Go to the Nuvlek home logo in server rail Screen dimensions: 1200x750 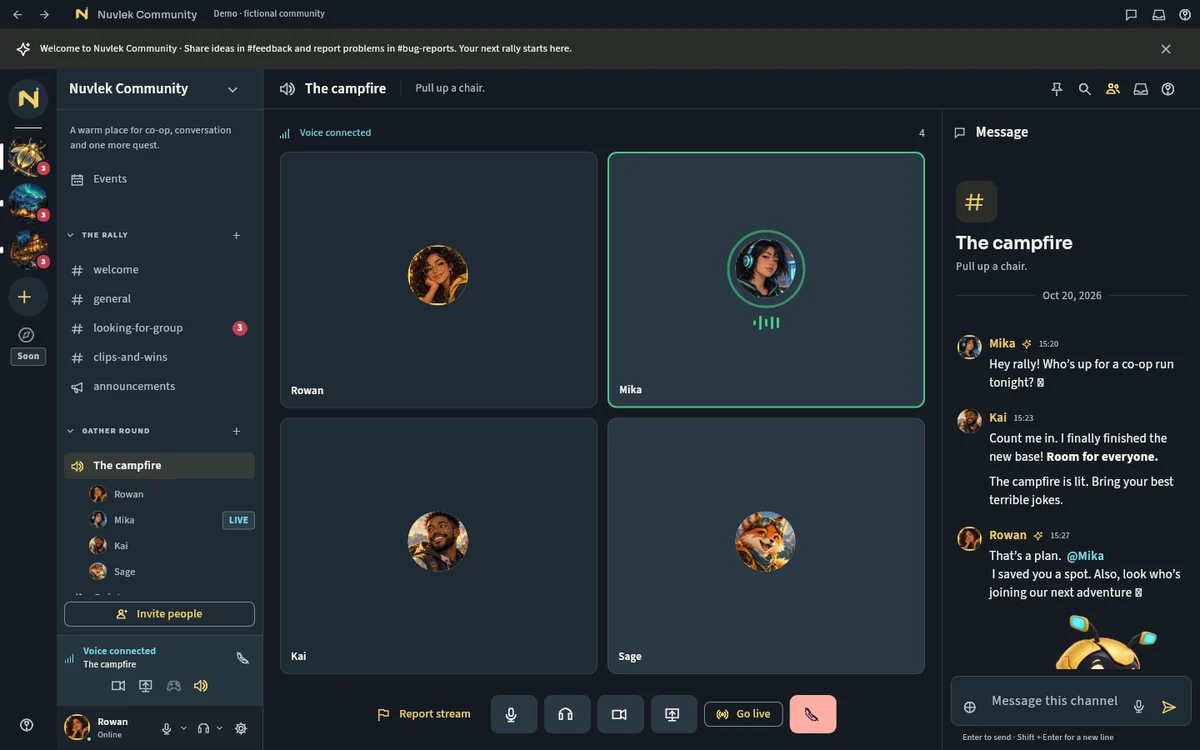click(x=28, y=98)
